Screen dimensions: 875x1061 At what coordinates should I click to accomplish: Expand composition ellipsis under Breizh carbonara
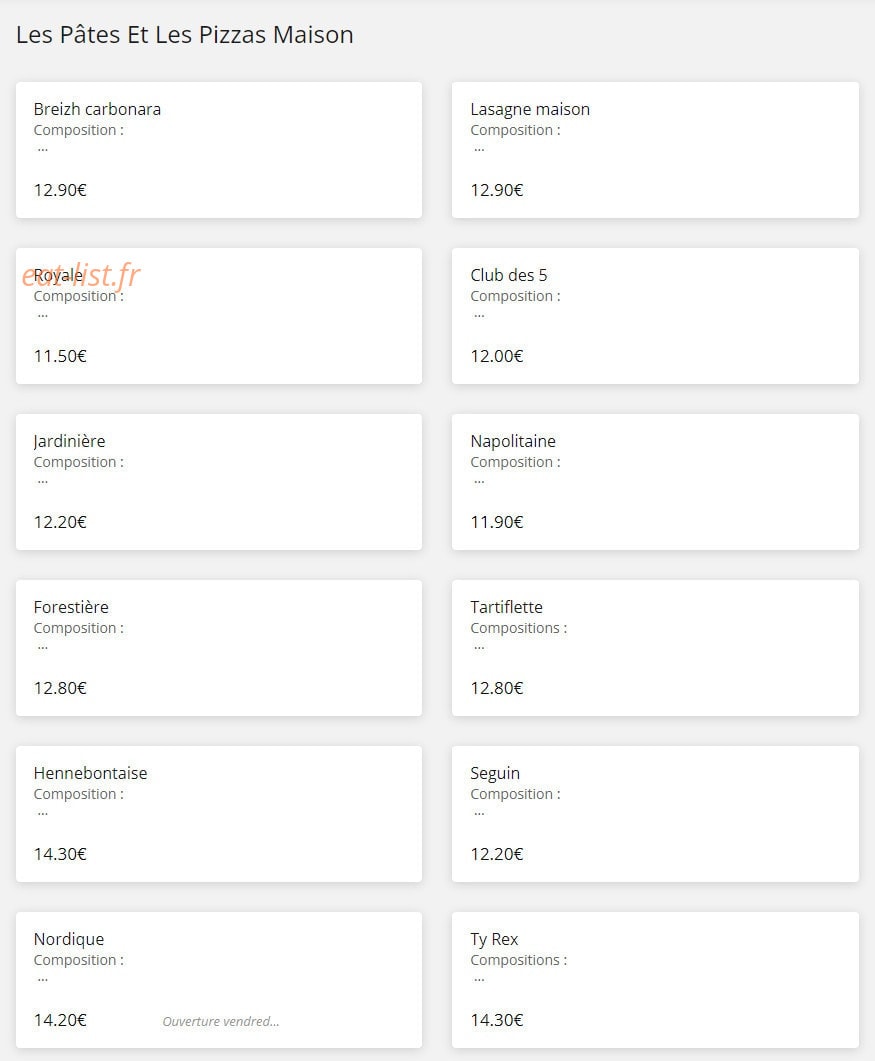coord(43,150)
